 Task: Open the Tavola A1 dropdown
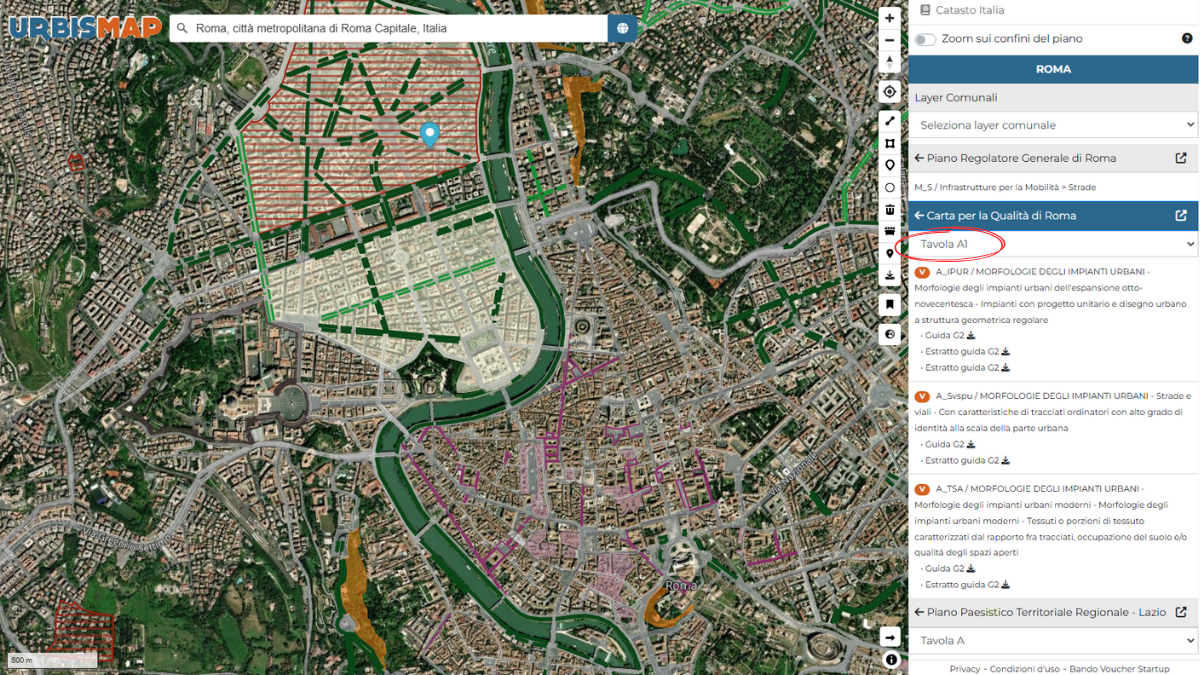tap(1052, 243)
